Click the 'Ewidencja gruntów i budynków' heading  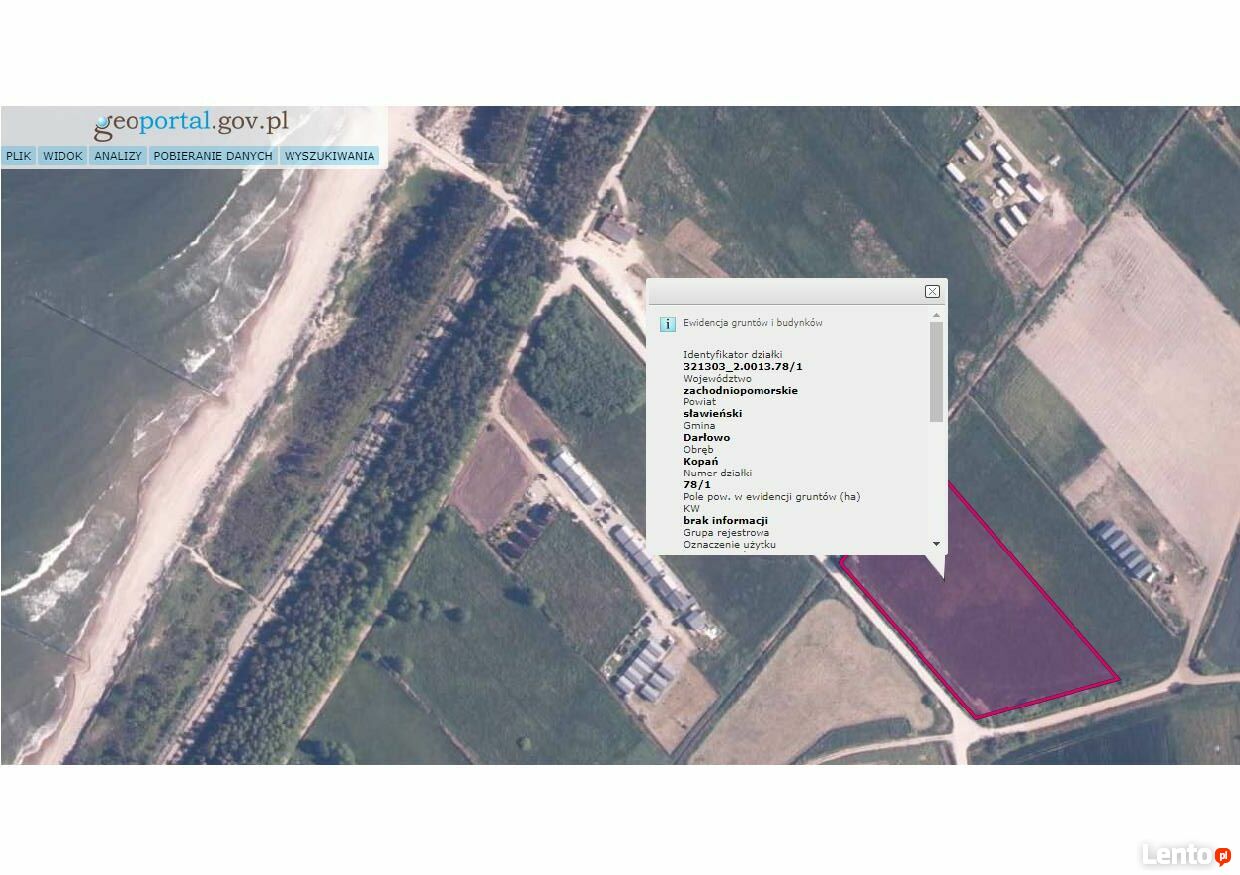point(752,323)
